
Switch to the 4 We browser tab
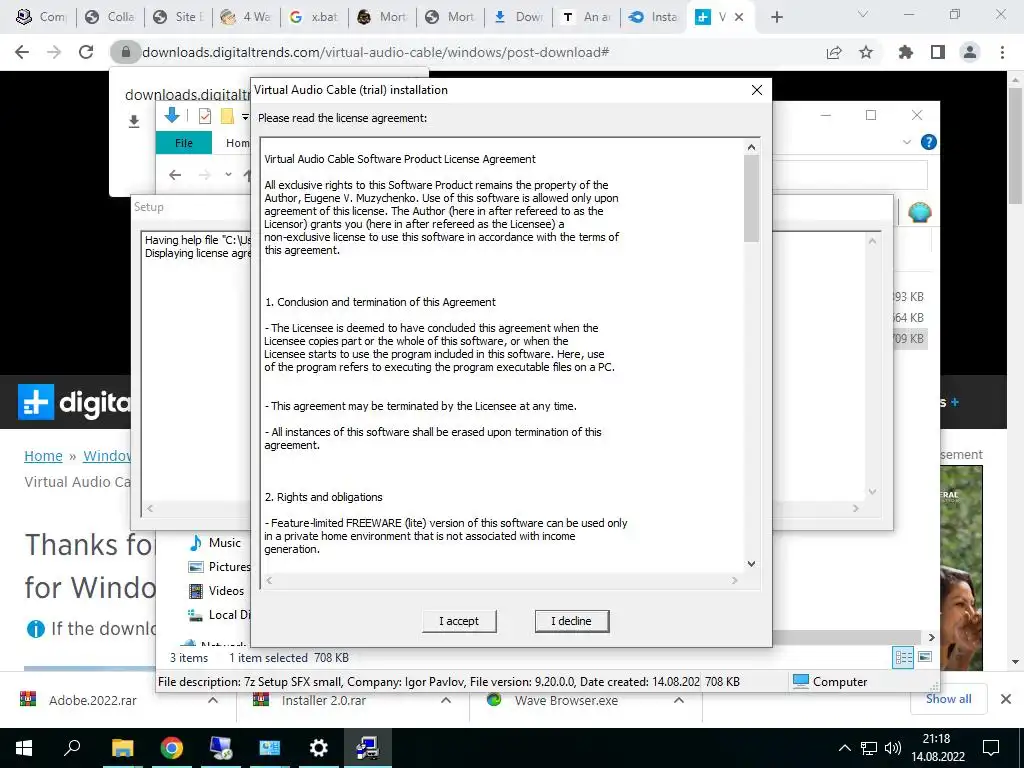point(246,17)
